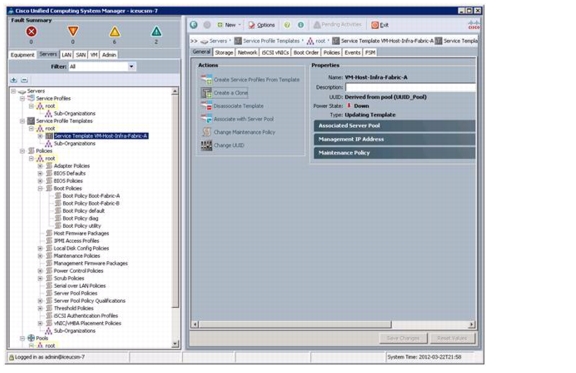This screenshot has width=576, height=373.
Task: Expand the Local Disk Config Policies node
Action: (40, 248)
